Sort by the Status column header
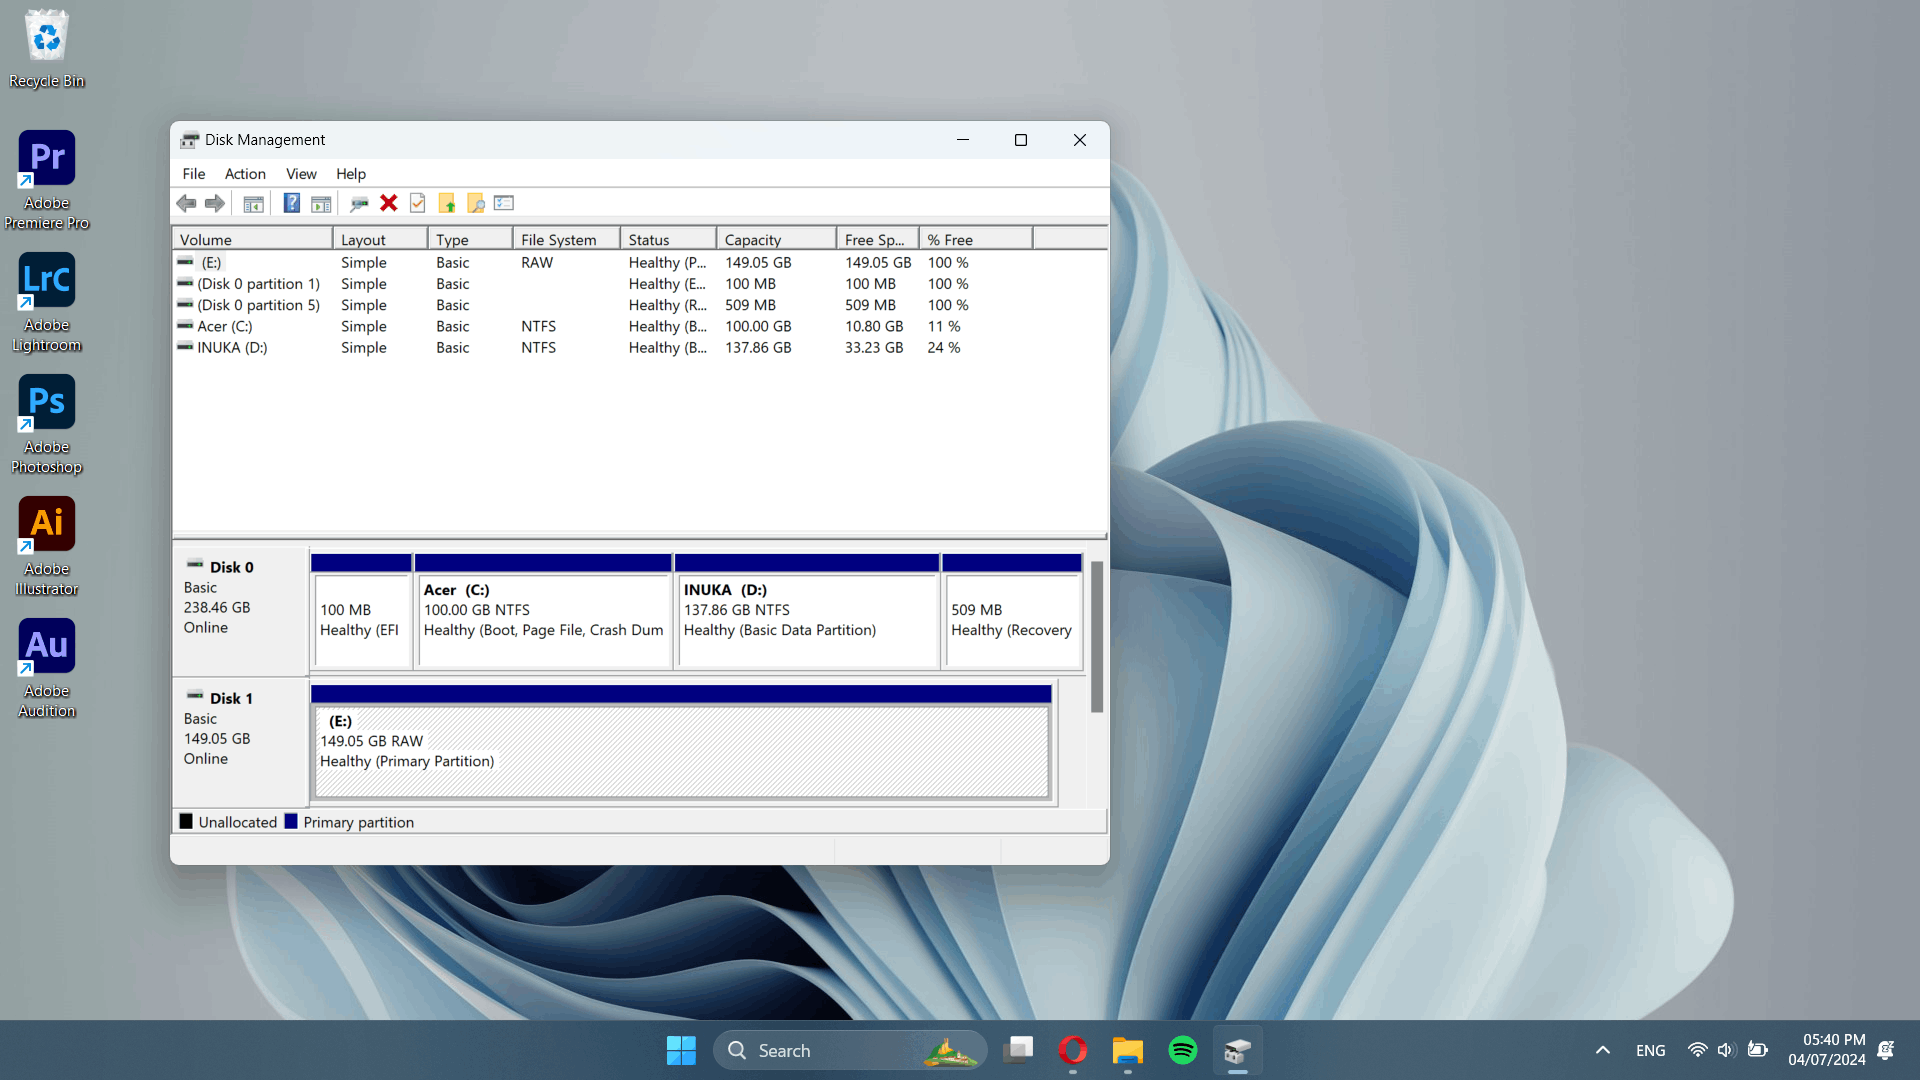1920x1080 pixels. (668, 240)
